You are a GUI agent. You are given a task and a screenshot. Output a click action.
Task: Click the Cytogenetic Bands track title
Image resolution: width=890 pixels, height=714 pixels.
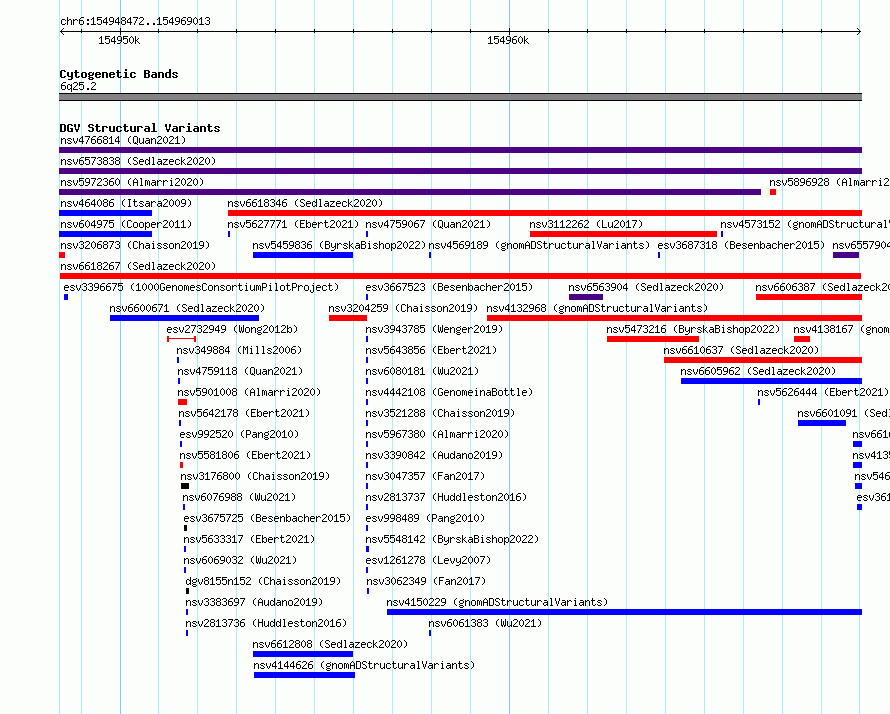[x=119, y=74]
